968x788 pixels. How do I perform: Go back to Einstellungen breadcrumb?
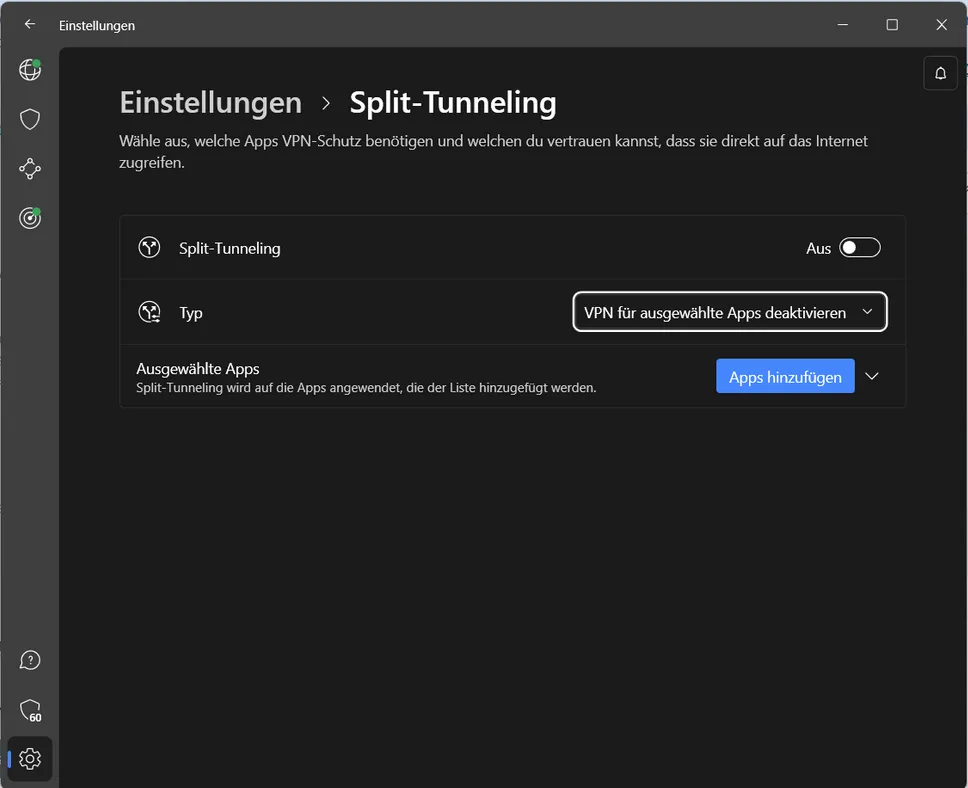click(x=211, y=103)
